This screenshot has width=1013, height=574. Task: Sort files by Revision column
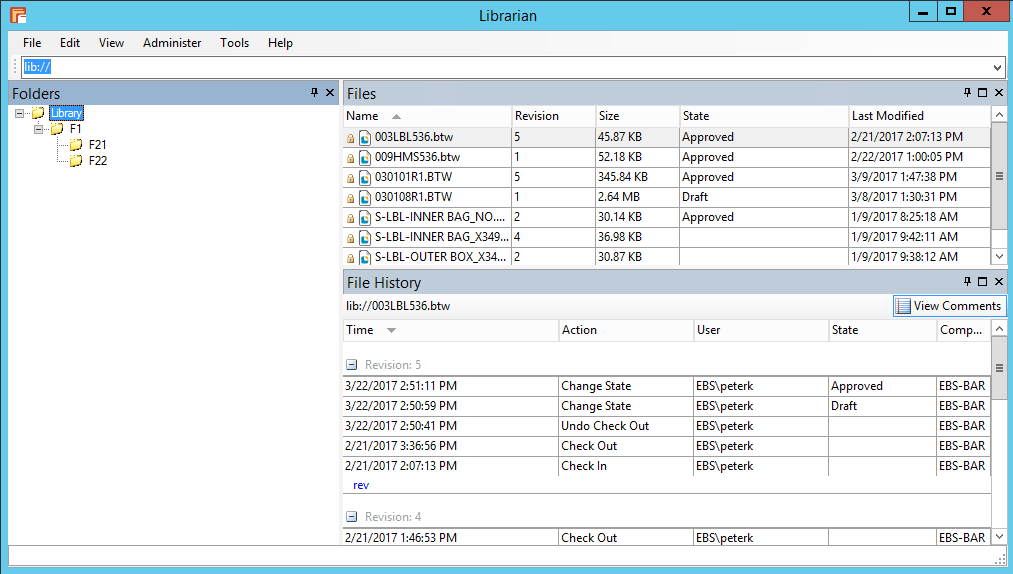tap(554, 116)
